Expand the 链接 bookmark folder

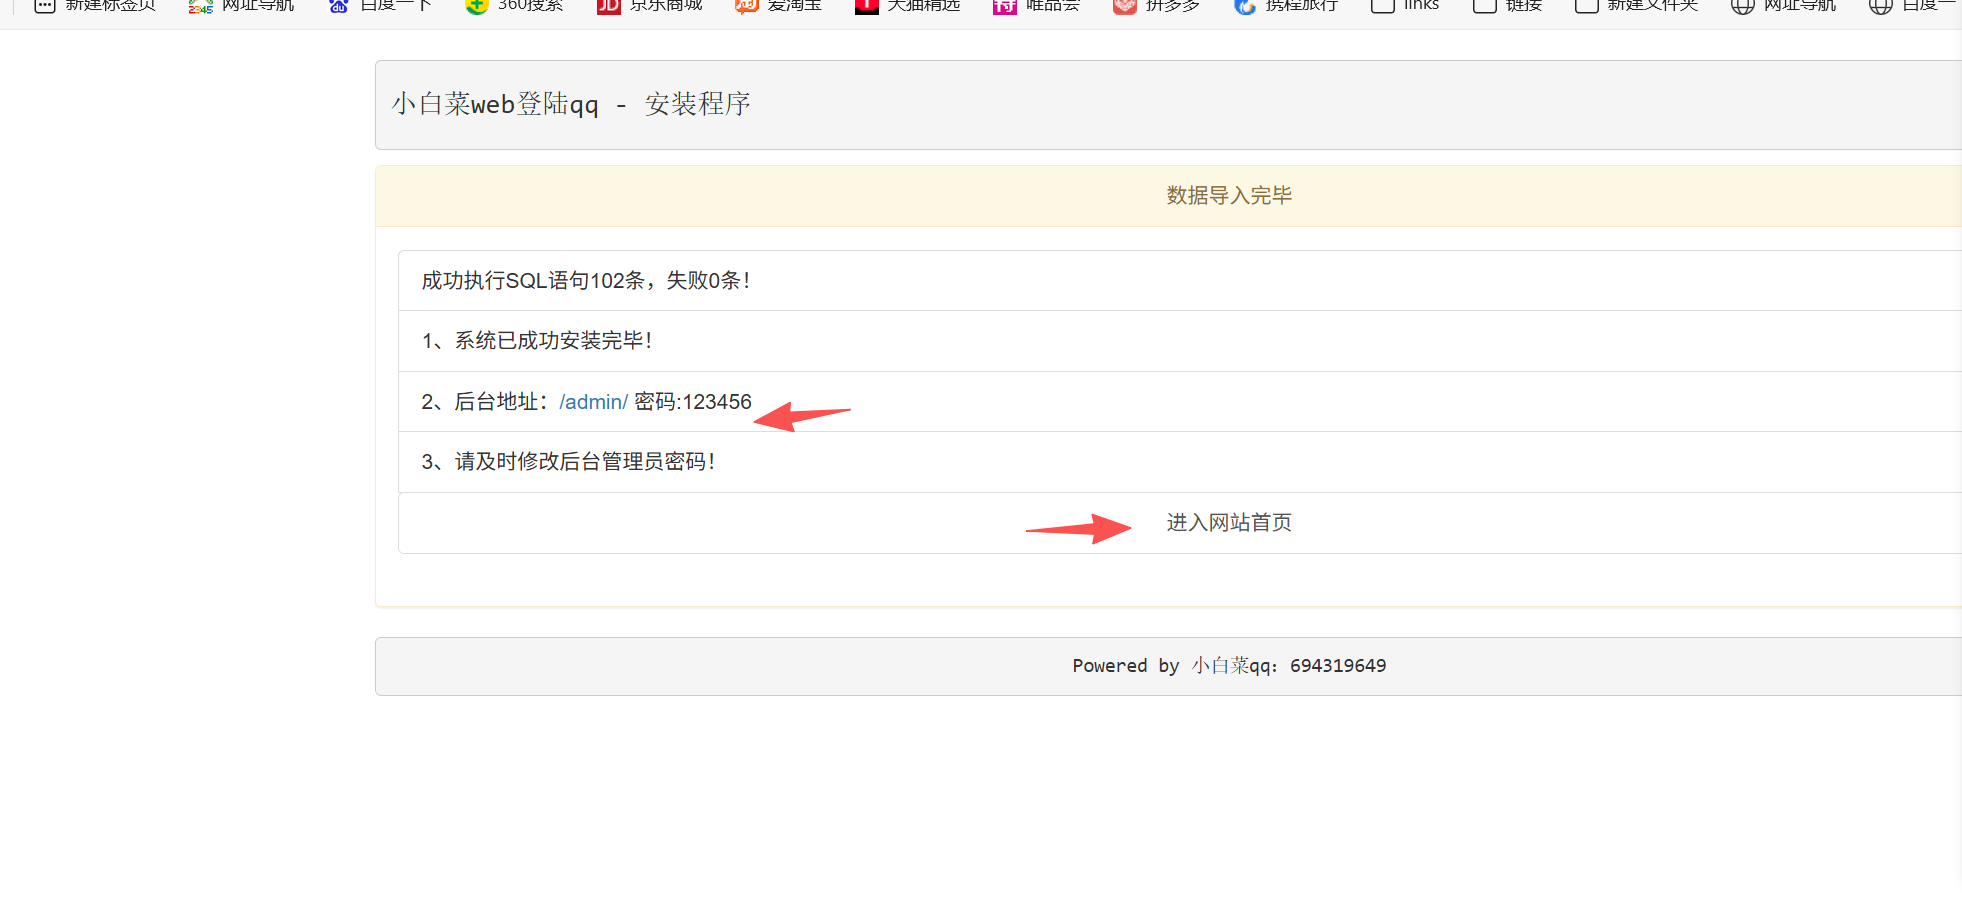pos(1508,6)
